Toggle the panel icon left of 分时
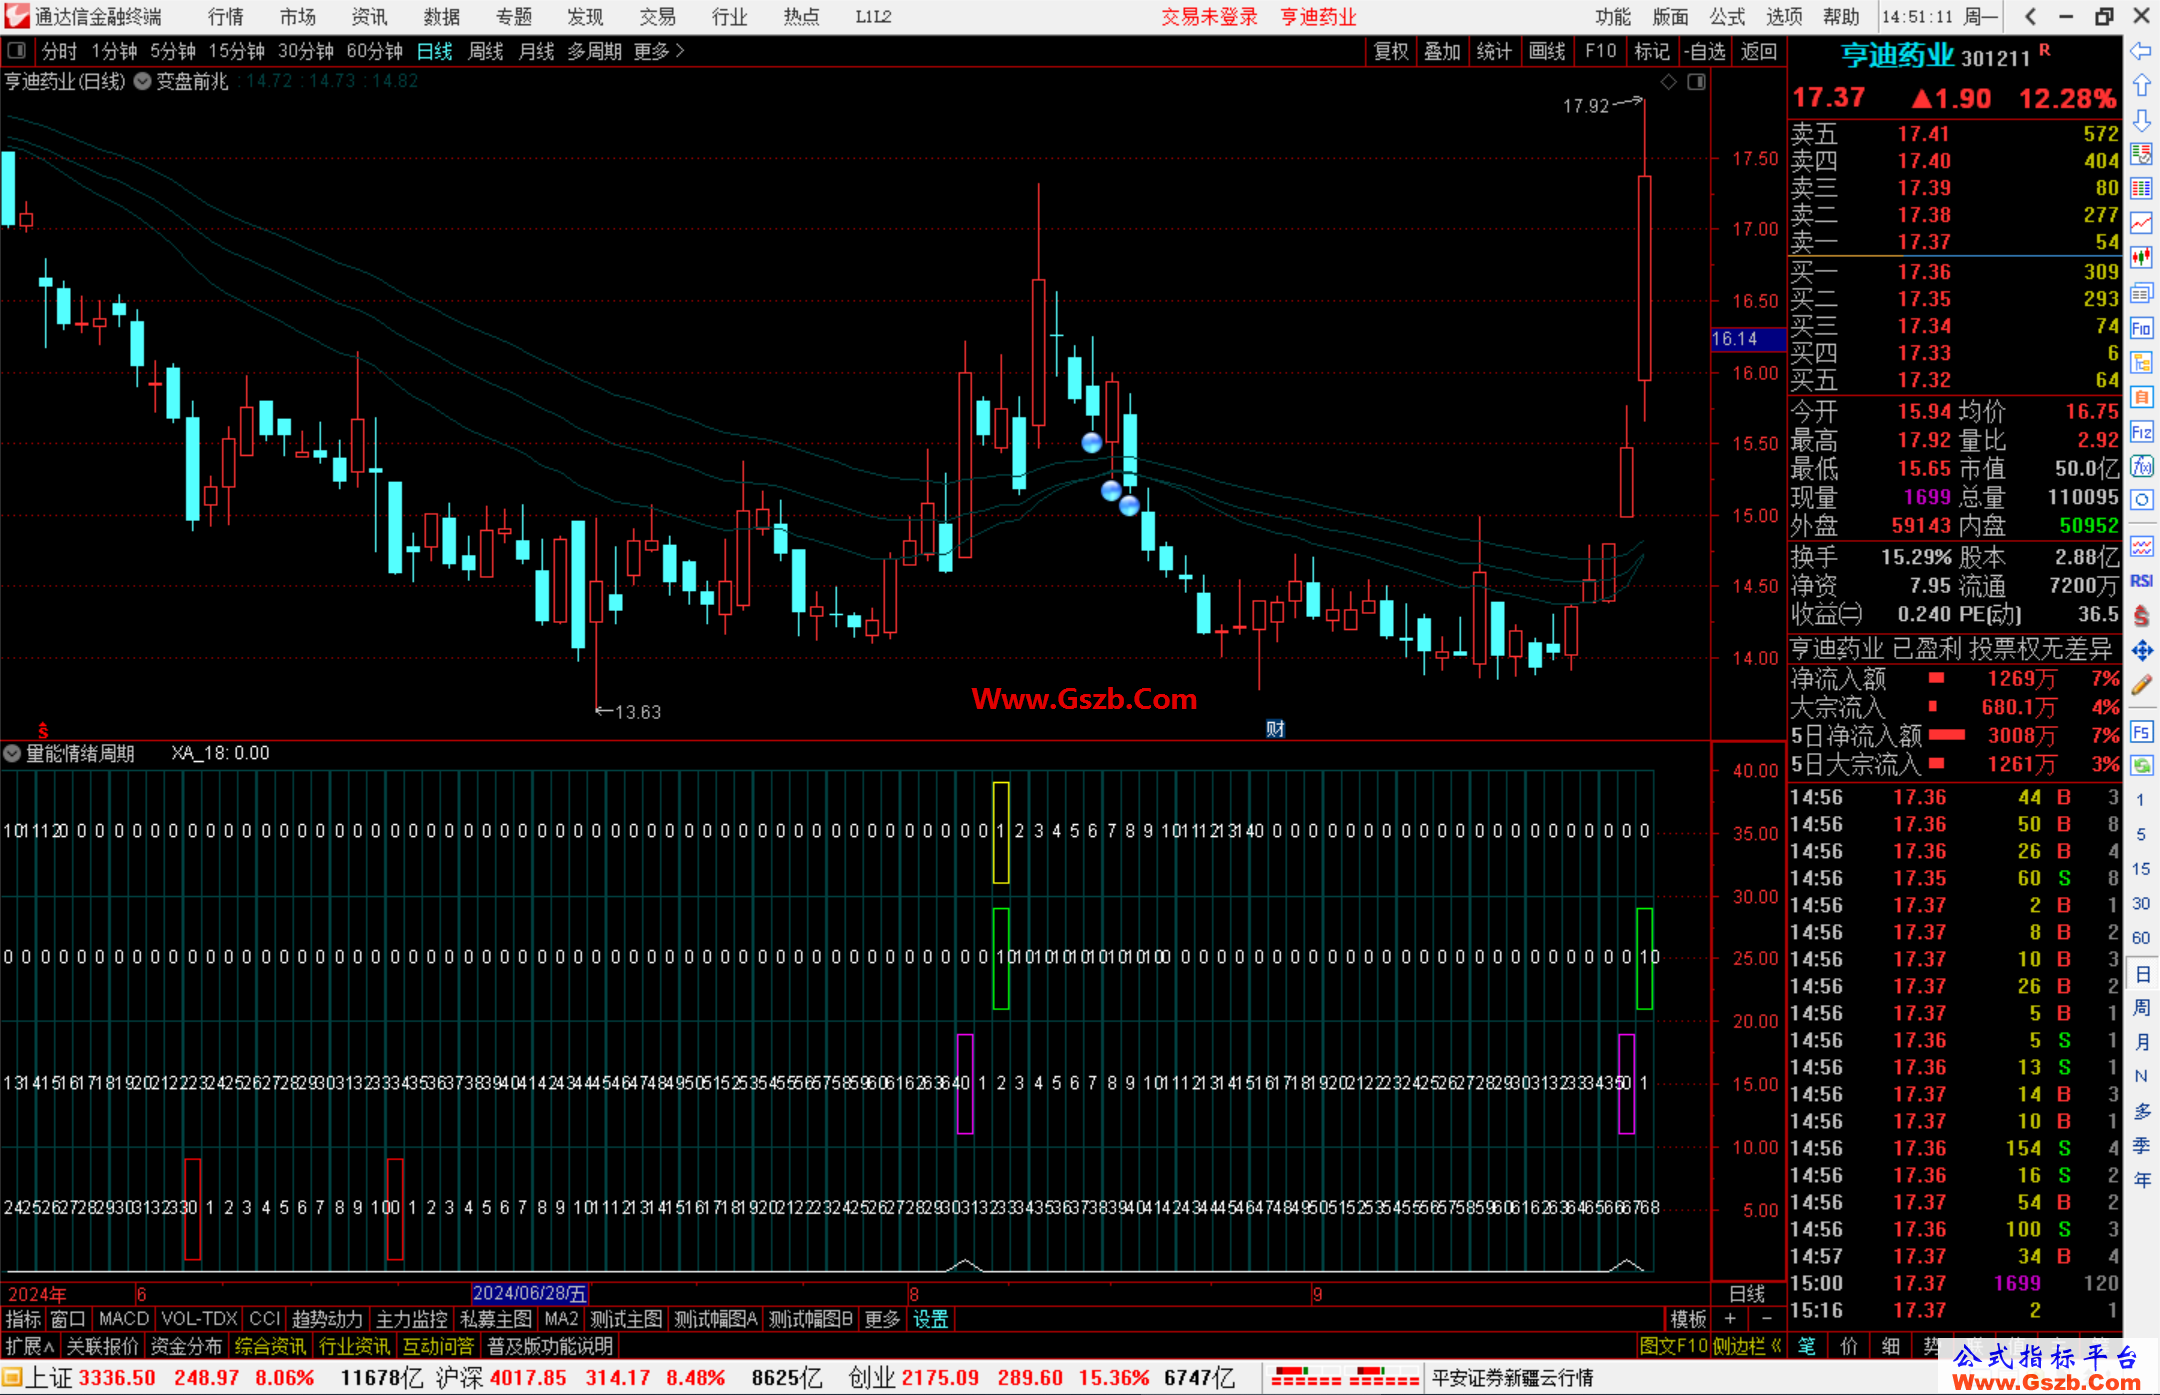 click(17, 50)
